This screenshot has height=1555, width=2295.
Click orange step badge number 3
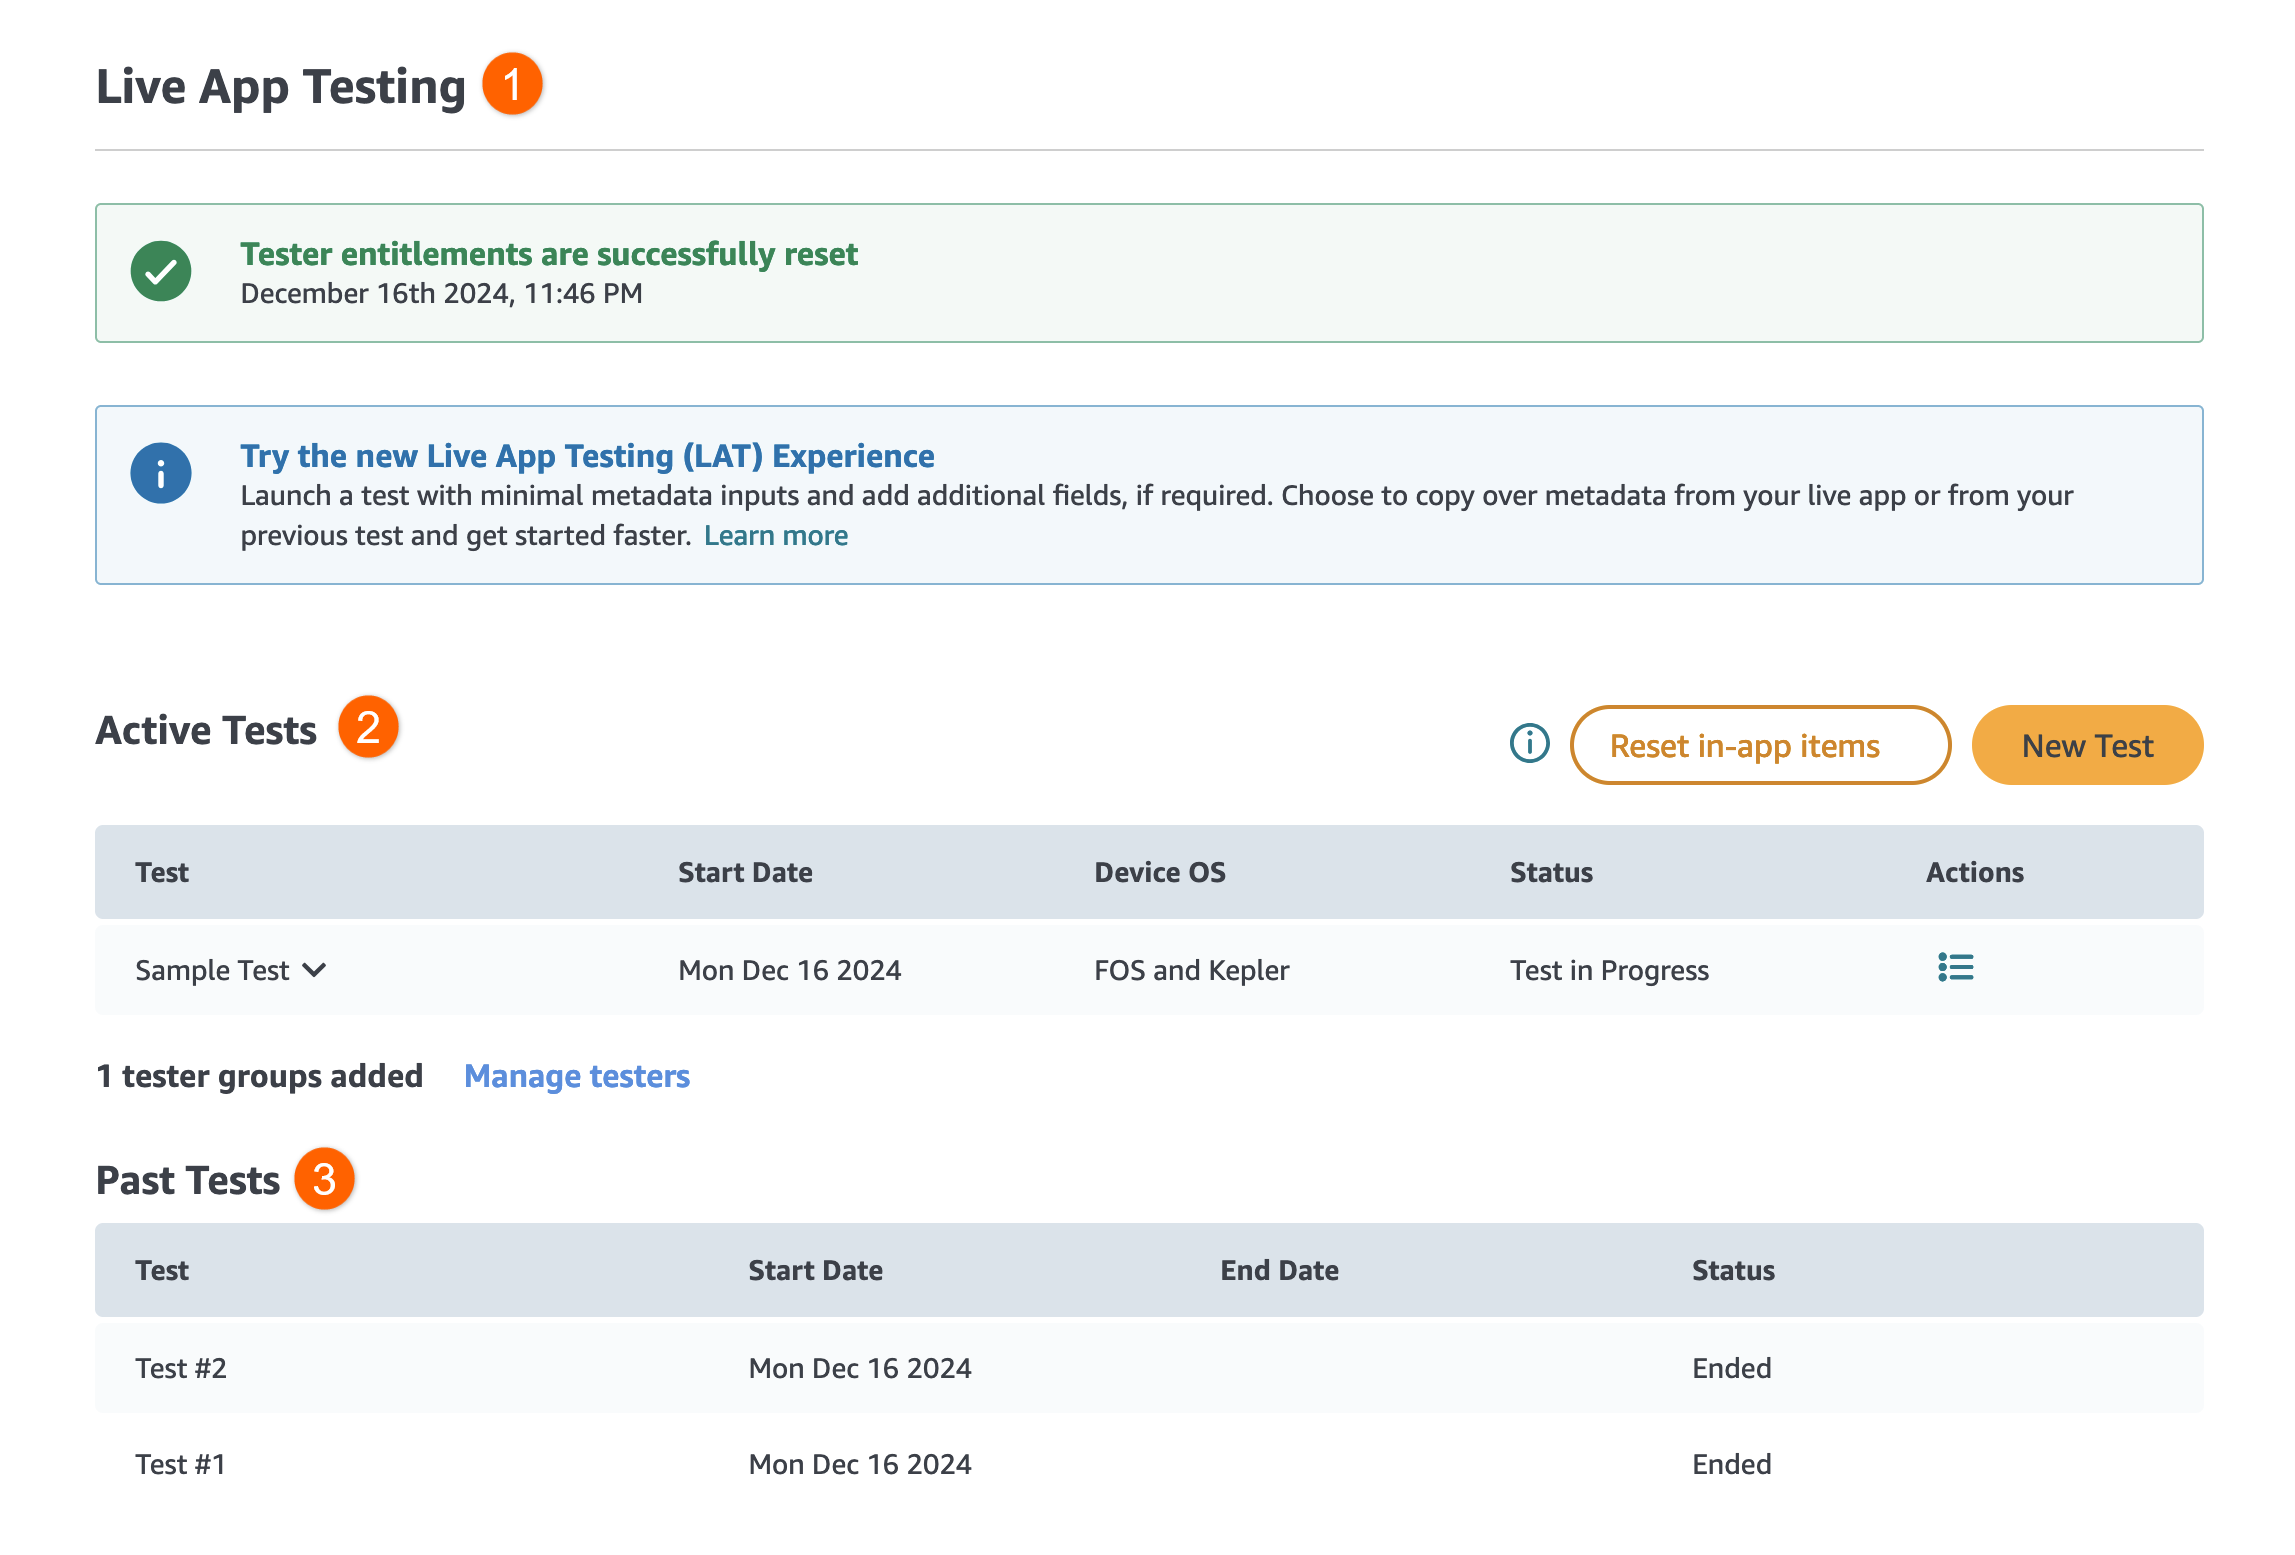pyautogui.click(x=324, y=1179)
